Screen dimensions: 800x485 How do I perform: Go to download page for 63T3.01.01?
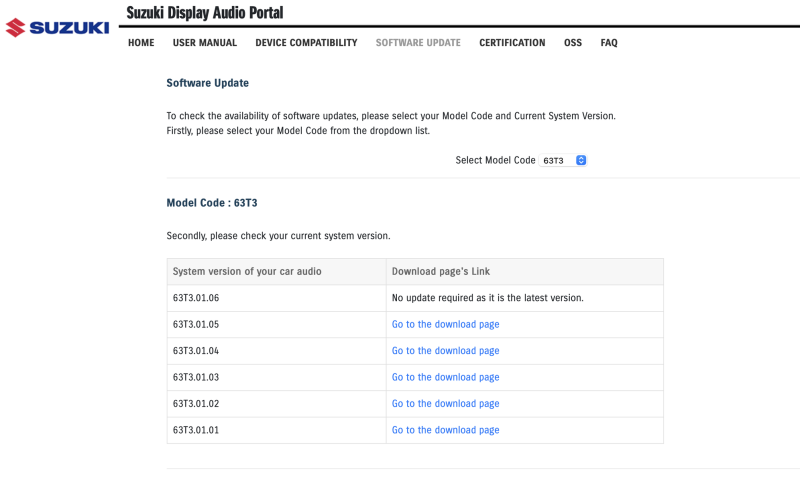tap(445, 430)
